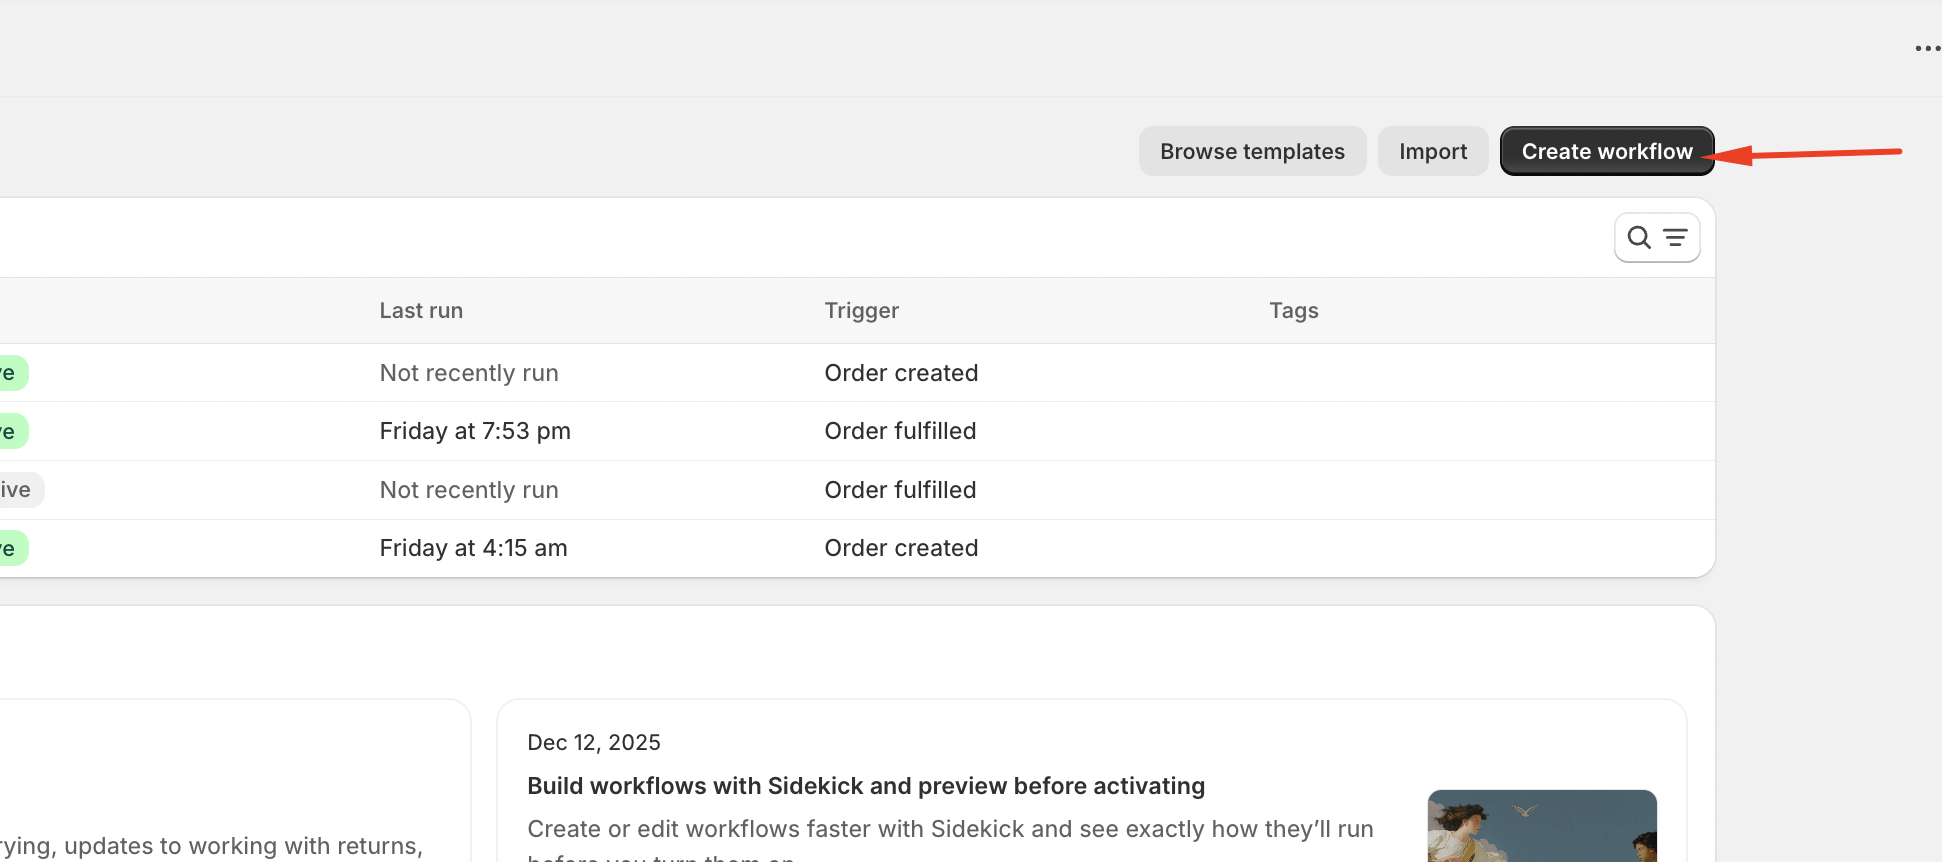
Task: Click the search and filter workflows icon
Action: (x=1656, y=238)
